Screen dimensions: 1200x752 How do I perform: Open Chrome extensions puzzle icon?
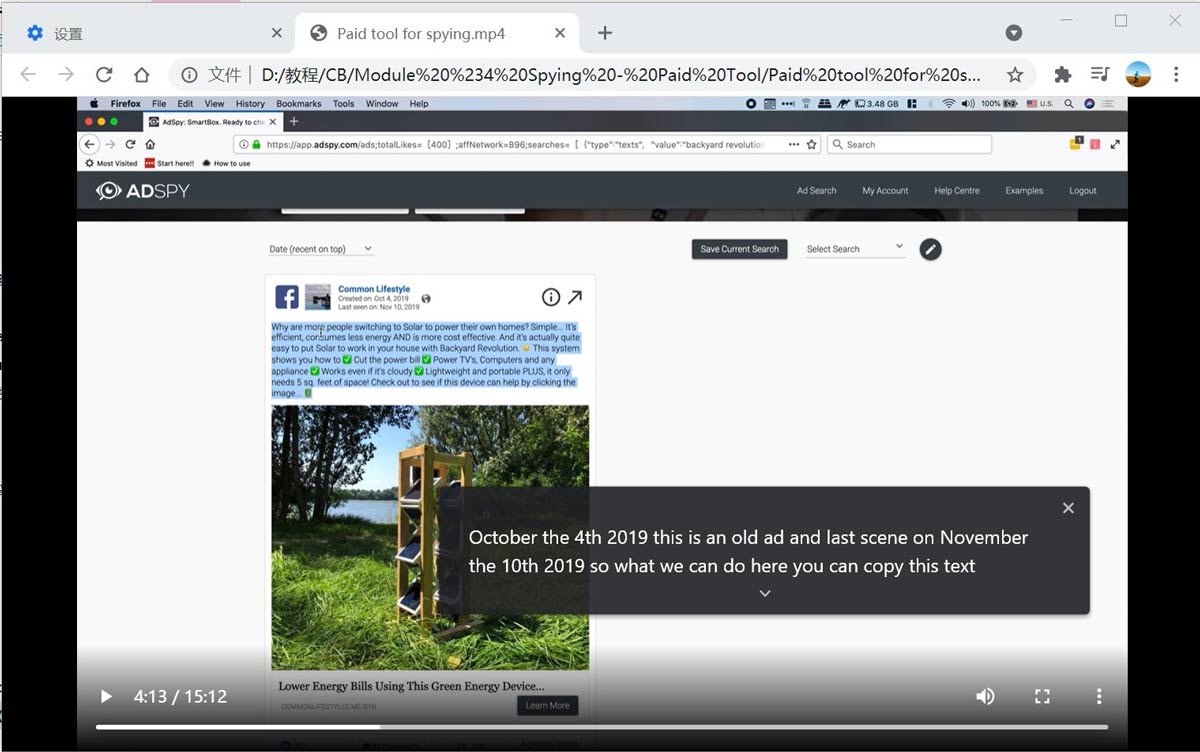click(x=1062, y=75)
